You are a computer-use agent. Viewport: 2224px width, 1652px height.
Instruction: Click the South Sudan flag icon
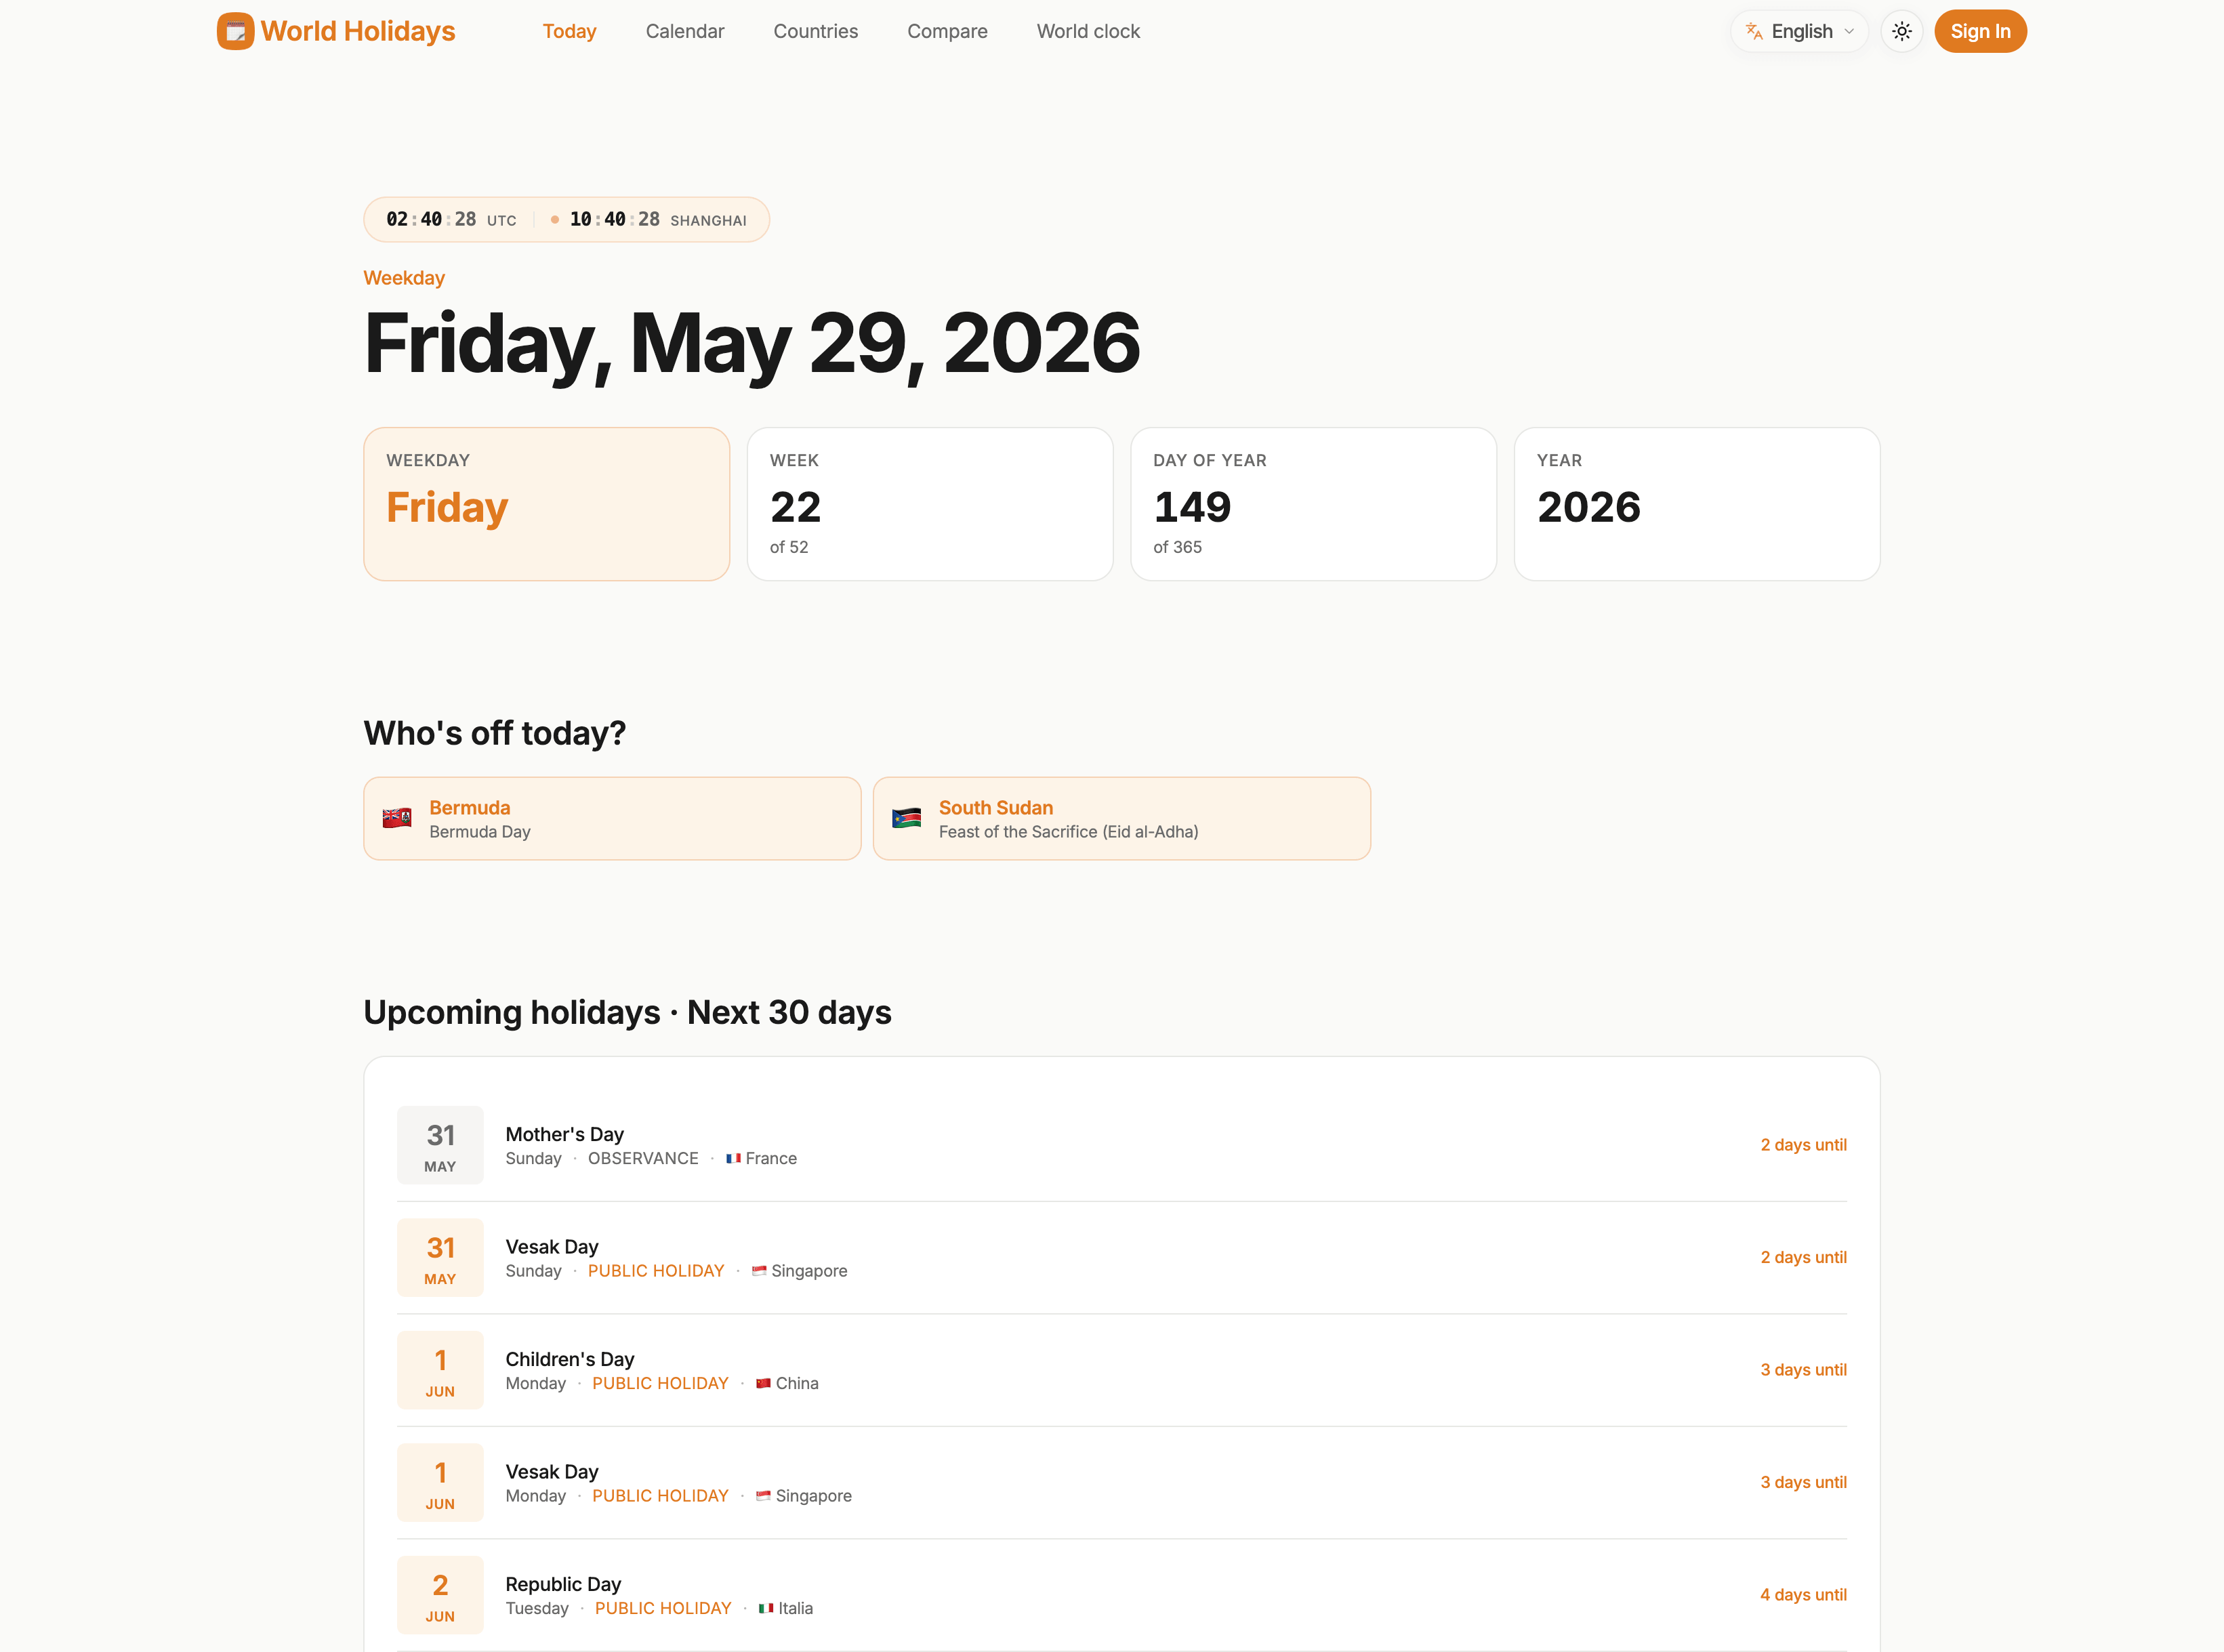(906, 818)
